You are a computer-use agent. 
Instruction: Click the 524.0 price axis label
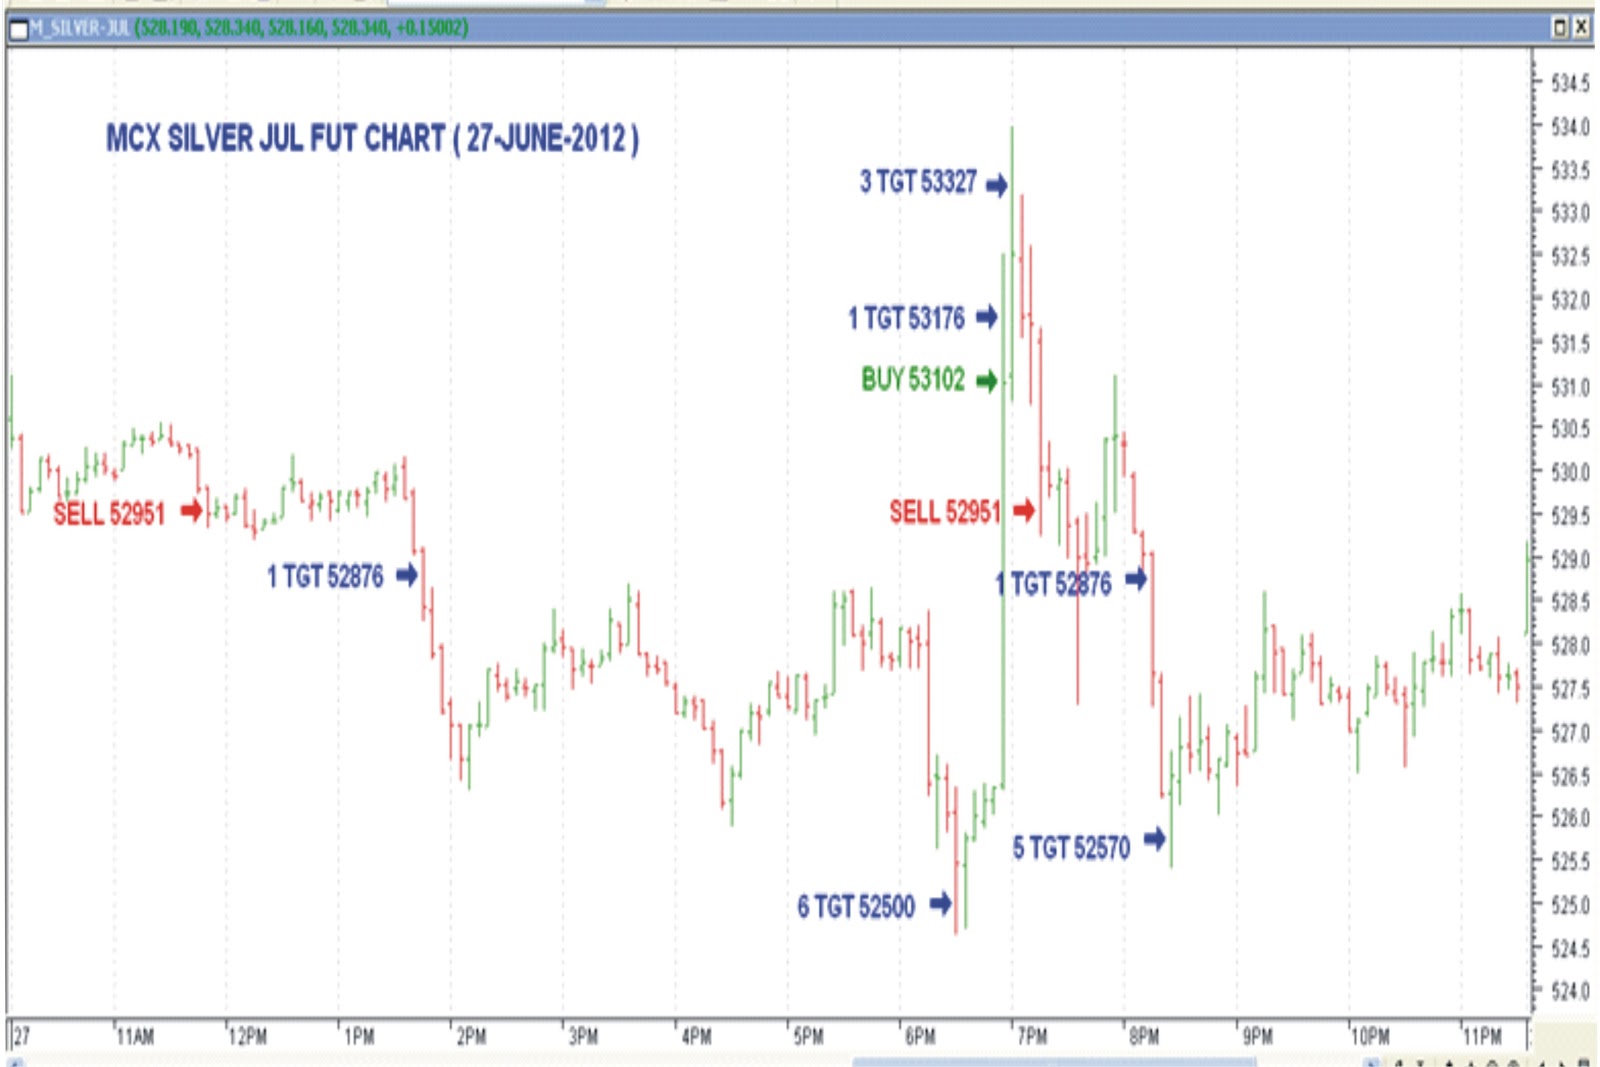coord(1570,991)
